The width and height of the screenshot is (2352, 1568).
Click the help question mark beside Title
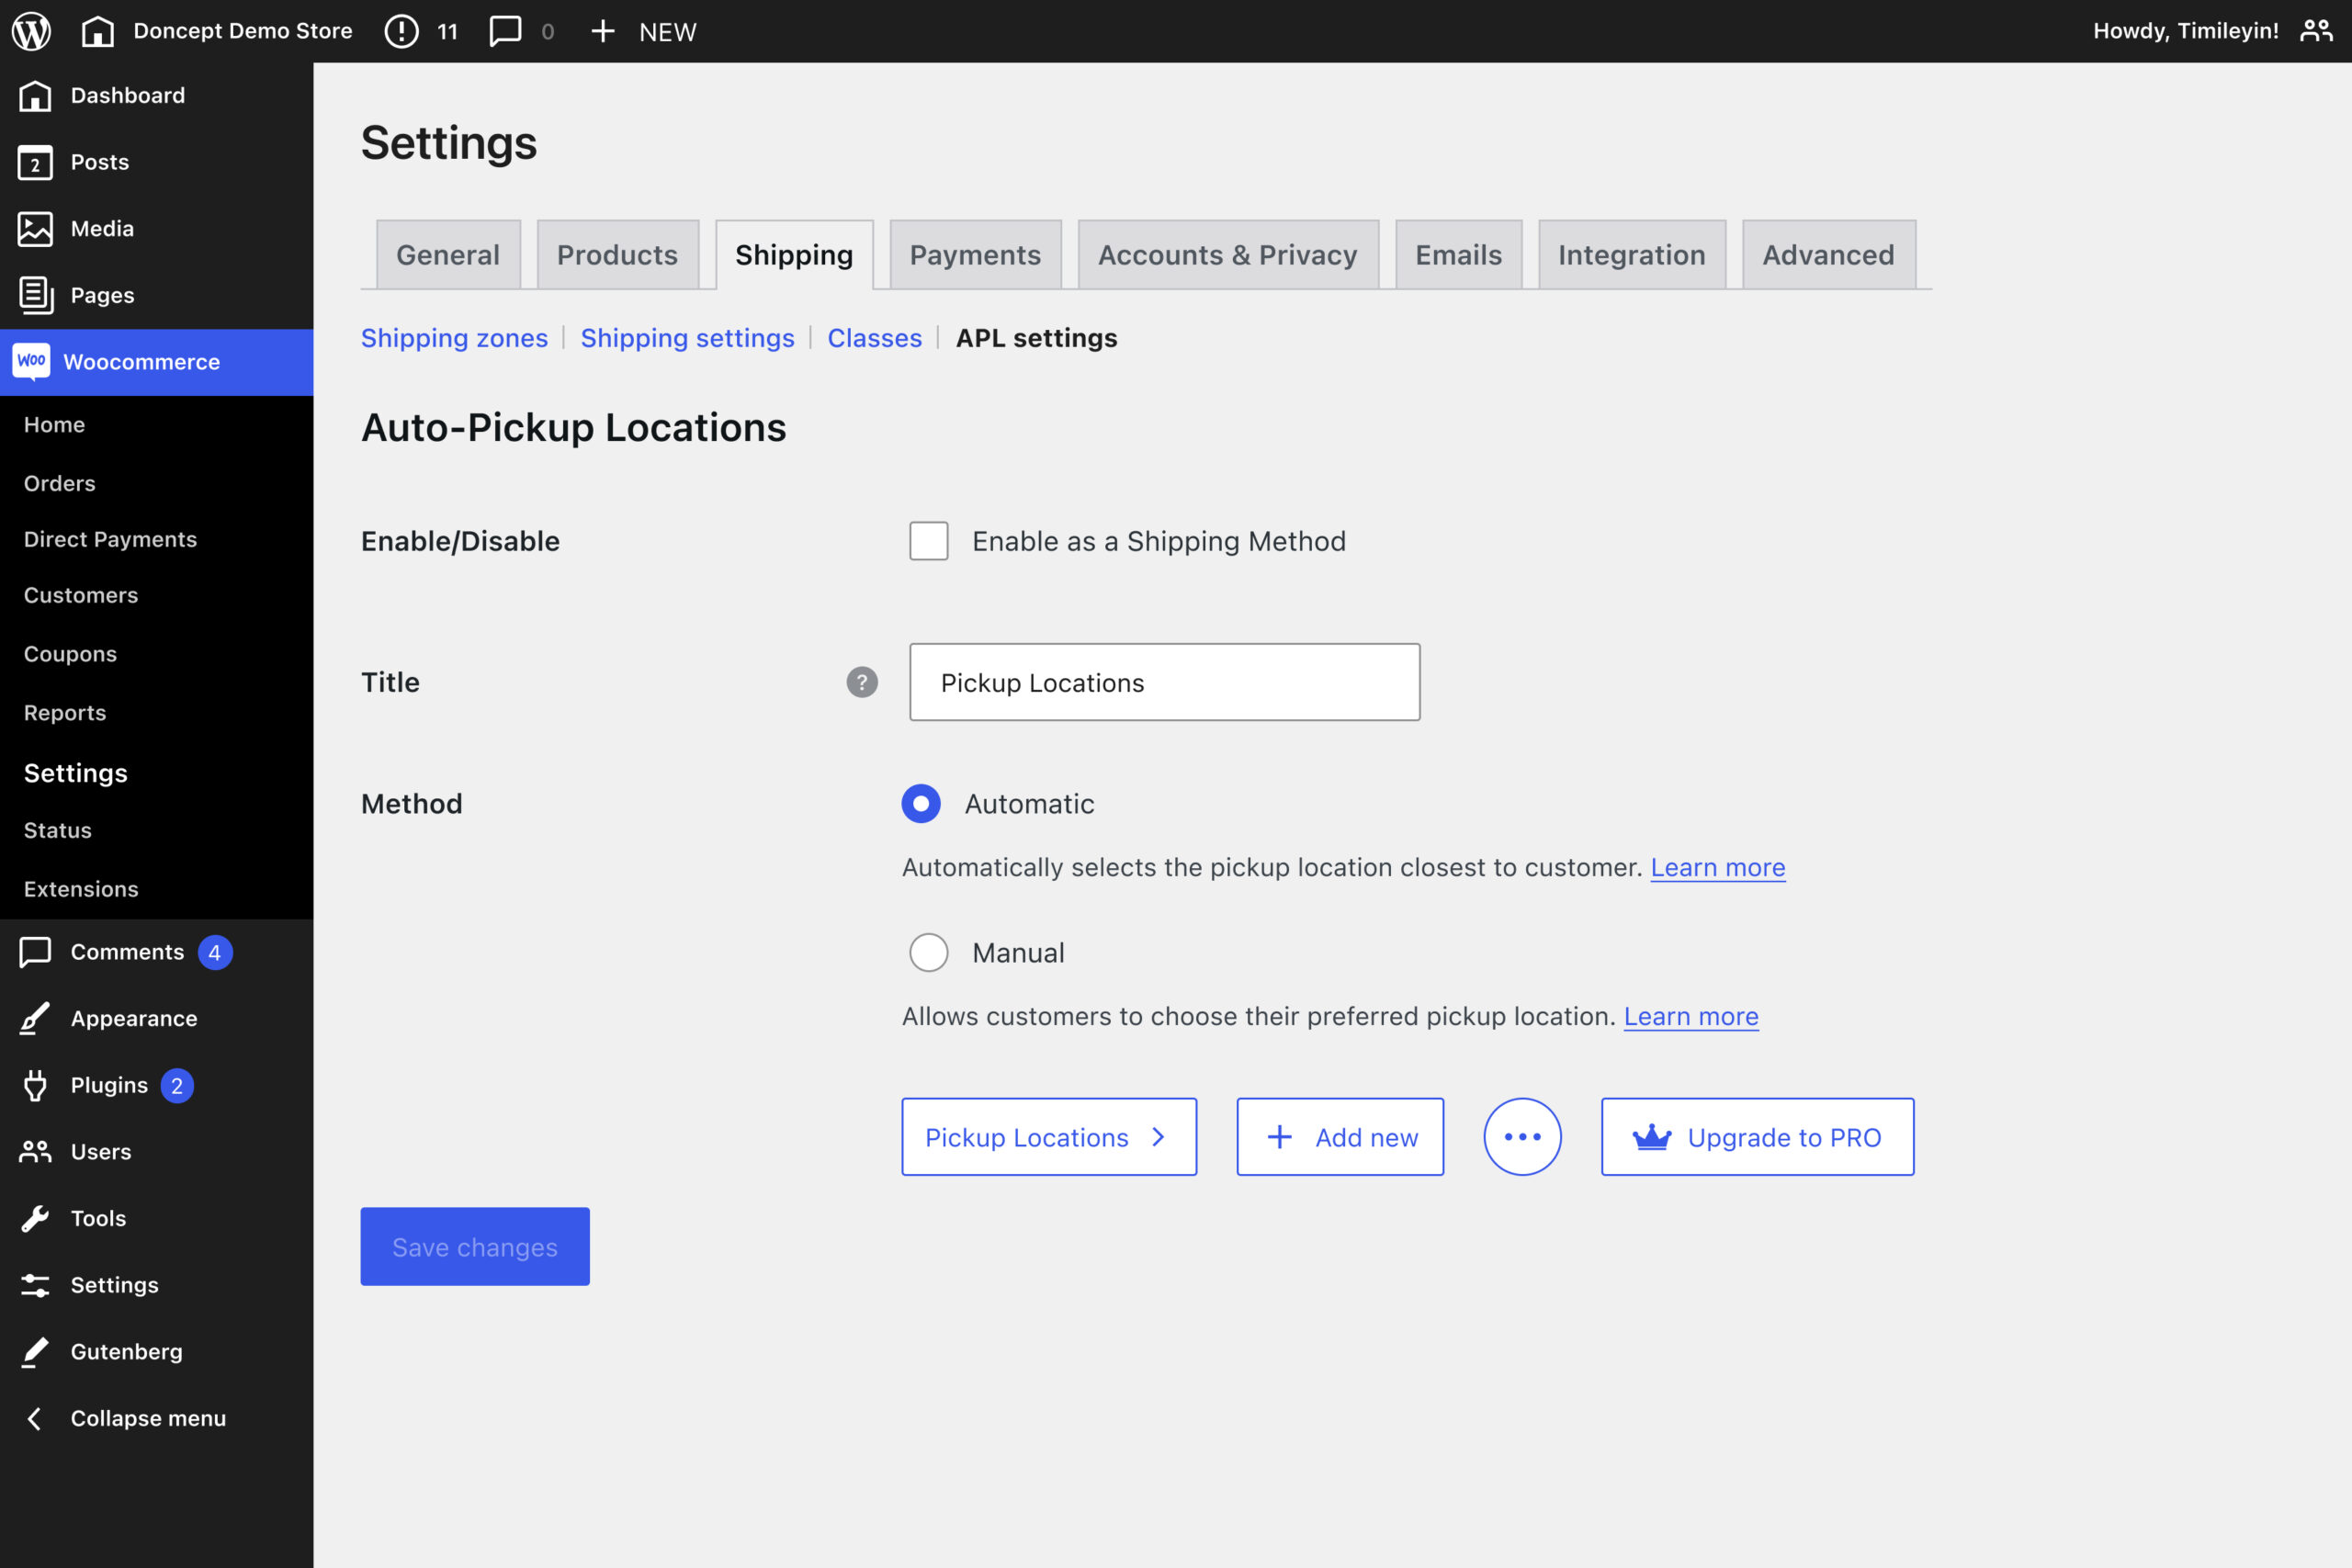(x=862, y=682)
